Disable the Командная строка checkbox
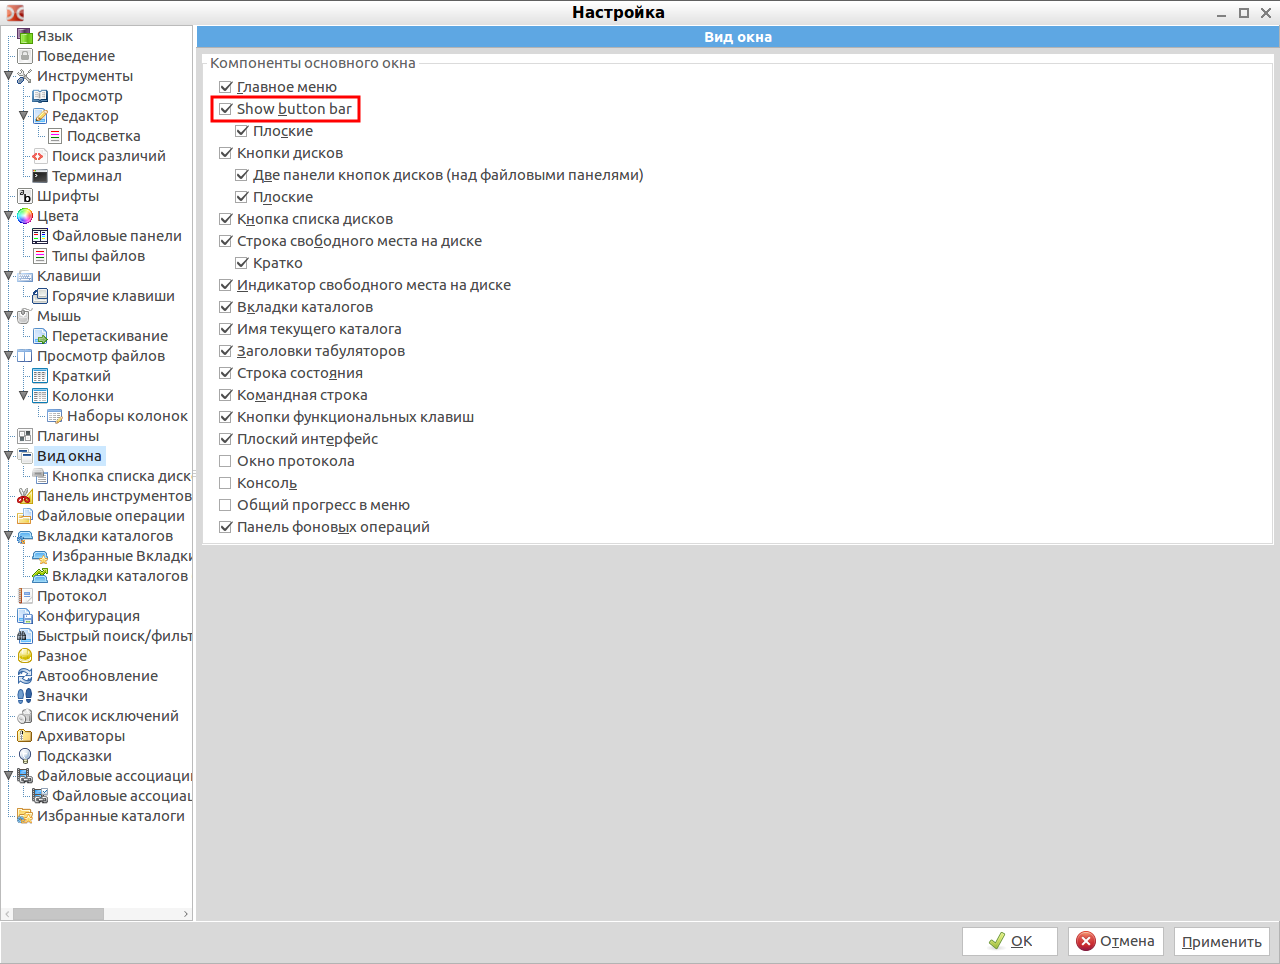1280x964 pixels. click(x=226, y=395)
